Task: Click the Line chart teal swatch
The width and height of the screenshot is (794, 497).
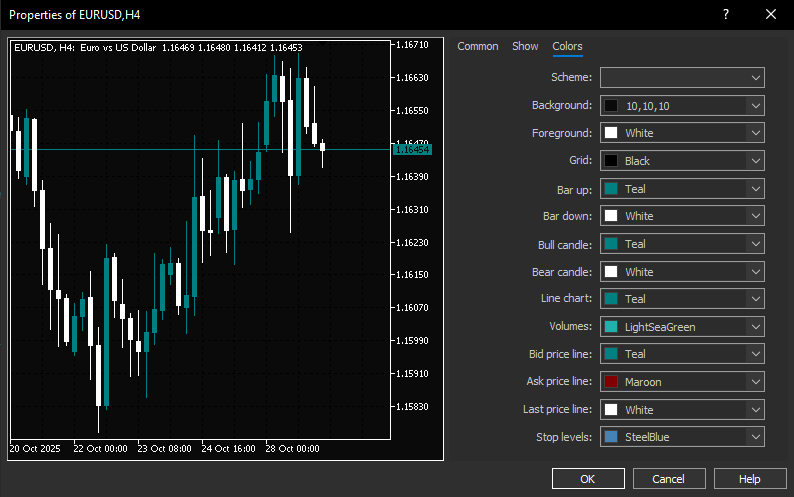Action: (611, 299)
